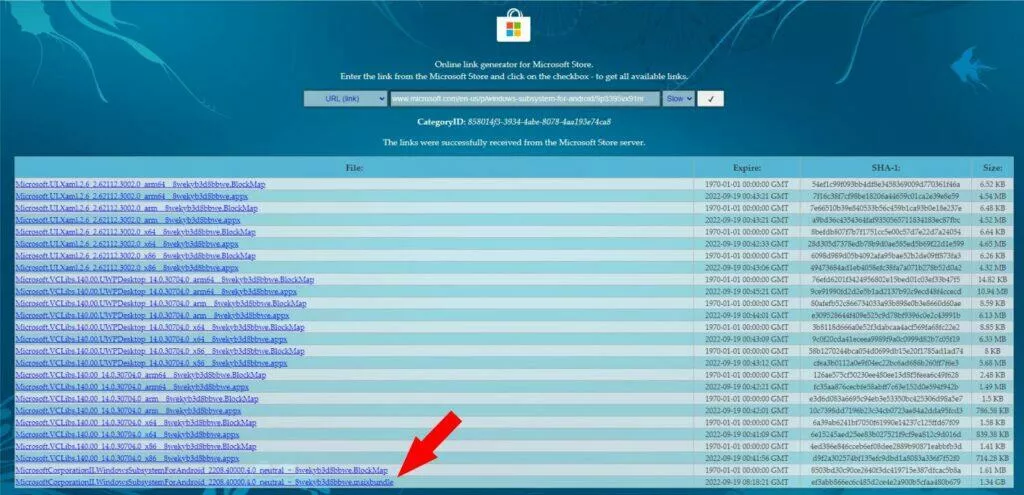
Task: Open the WindowsSubsystemForAndroid BlockMap link
Action: tap(201, 470)
